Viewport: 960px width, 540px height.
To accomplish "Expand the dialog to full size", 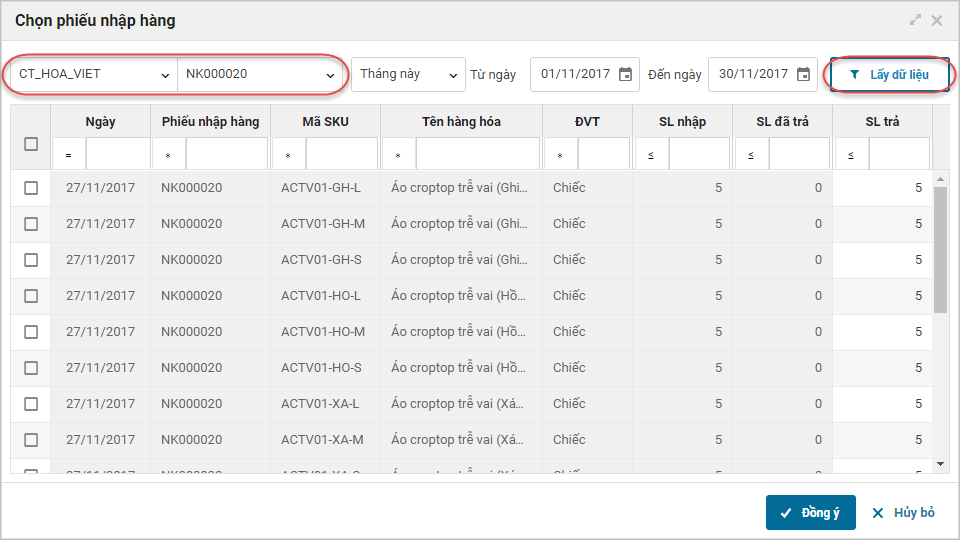I will [915, 20].
